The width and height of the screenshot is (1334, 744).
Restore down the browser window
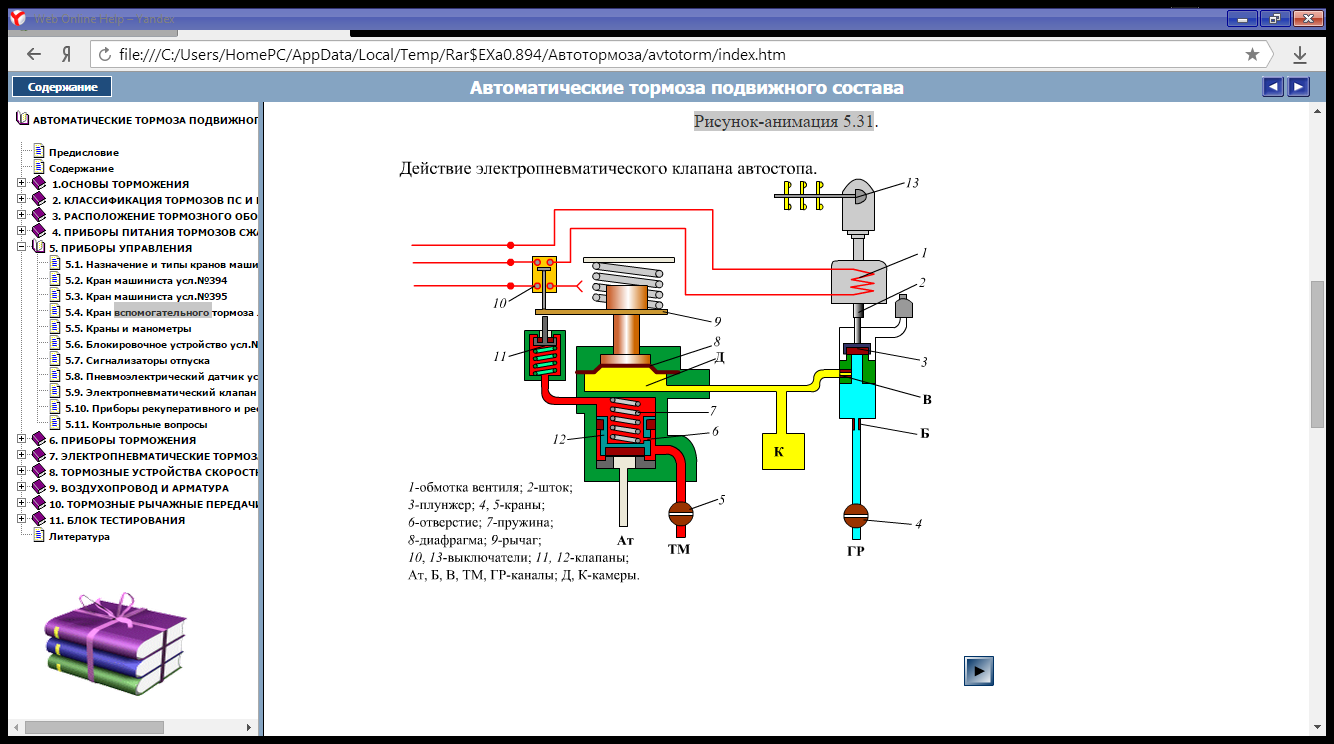click(1275, 18)
